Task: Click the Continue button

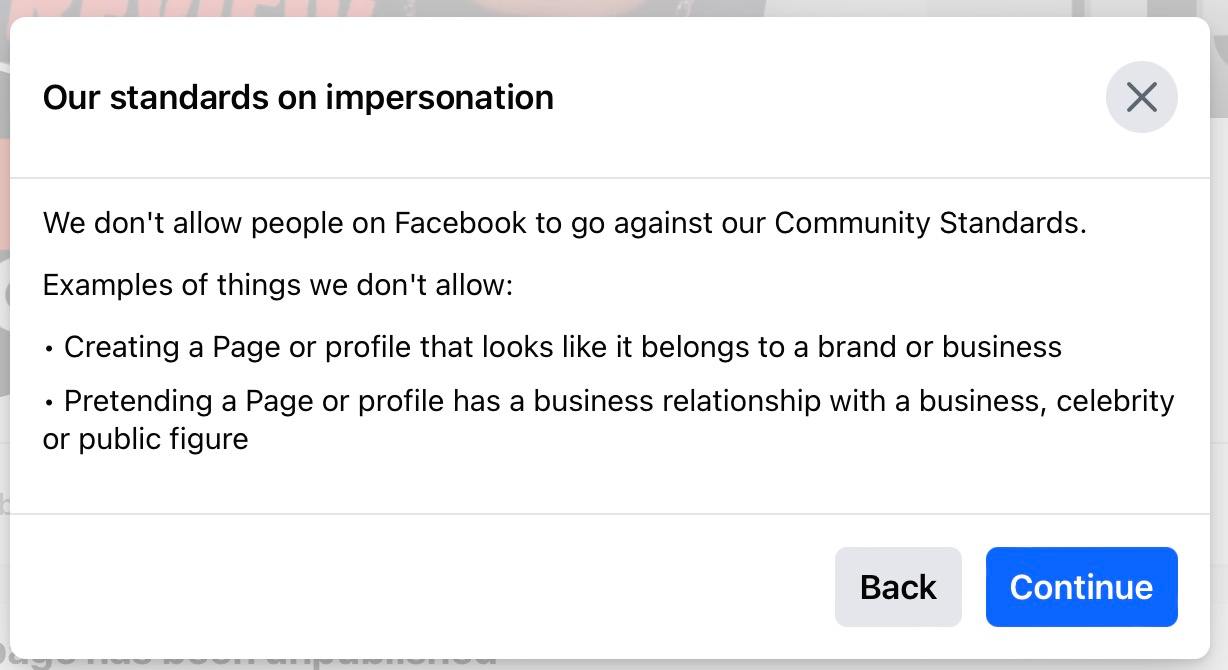Action: tap(1081, 587)
